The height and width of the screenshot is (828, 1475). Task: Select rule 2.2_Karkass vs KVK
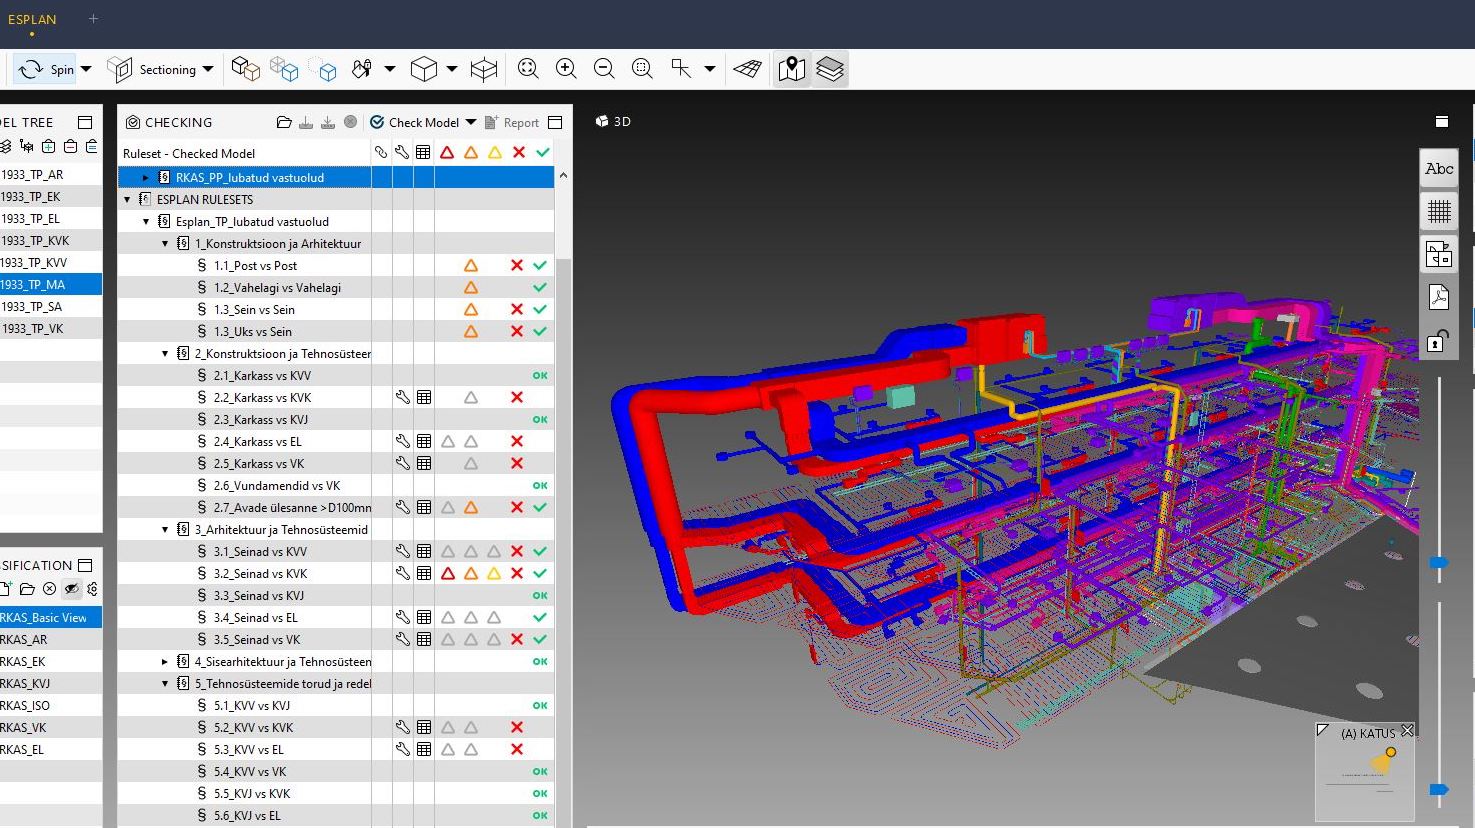pyautogui.click(x=262, y=398)
